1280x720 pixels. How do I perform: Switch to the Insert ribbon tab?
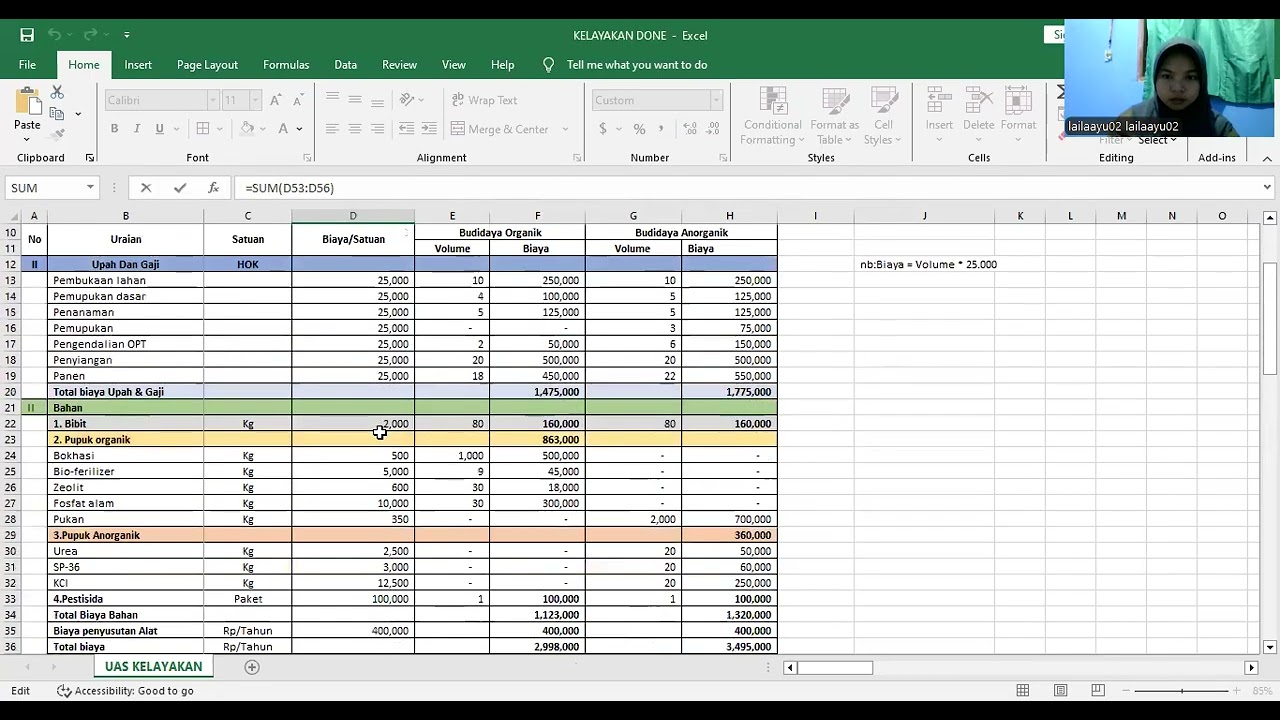tap(138, 65)
